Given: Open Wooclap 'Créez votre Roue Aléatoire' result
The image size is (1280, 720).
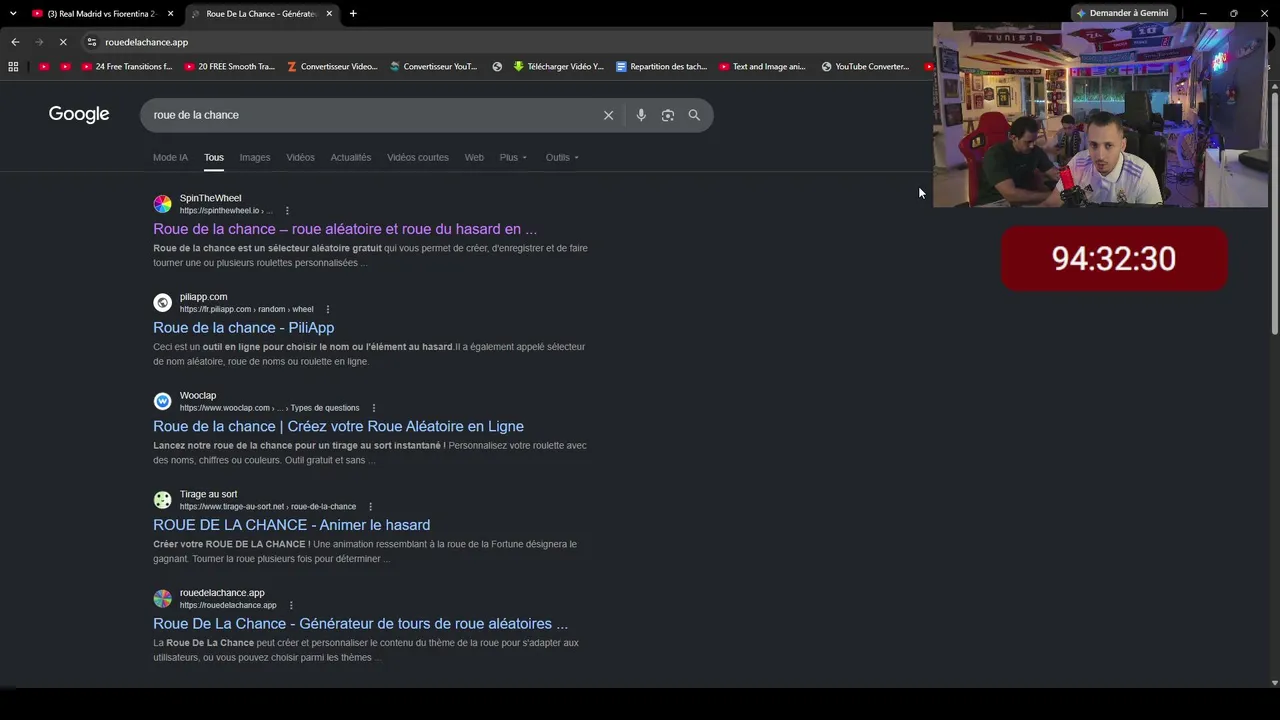Looking at the screenshot, I should tap(338, 426).
